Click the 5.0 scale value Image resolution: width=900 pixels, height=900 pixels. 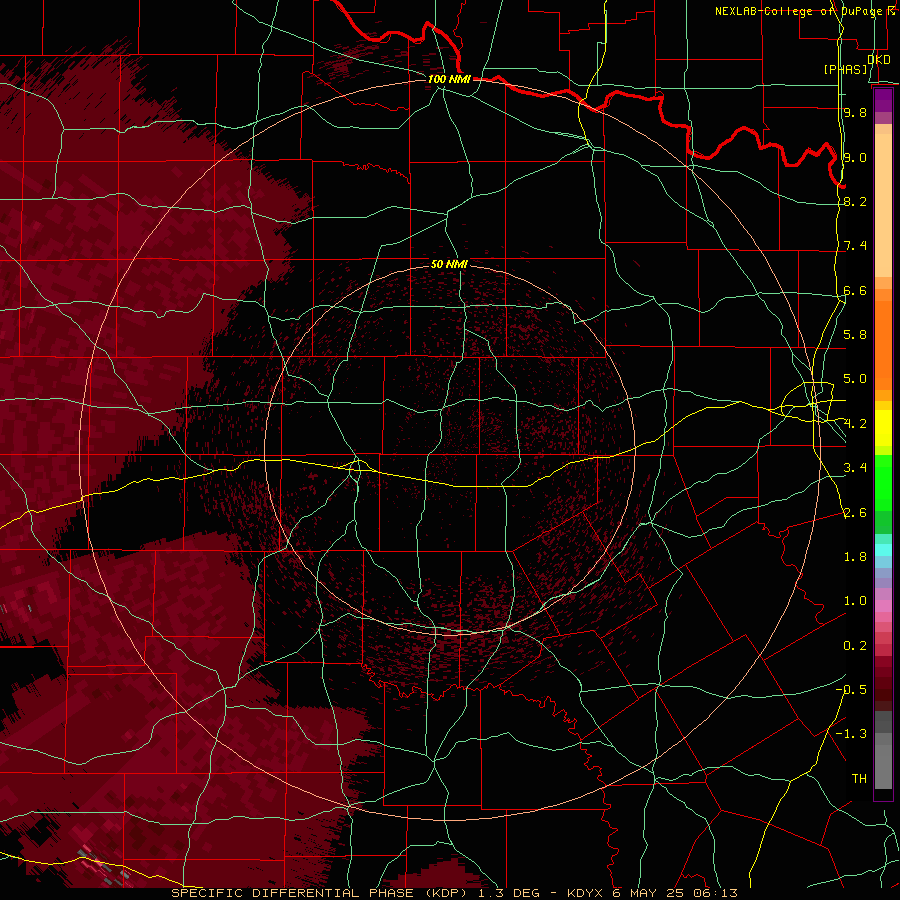click(x=855, y=379)
